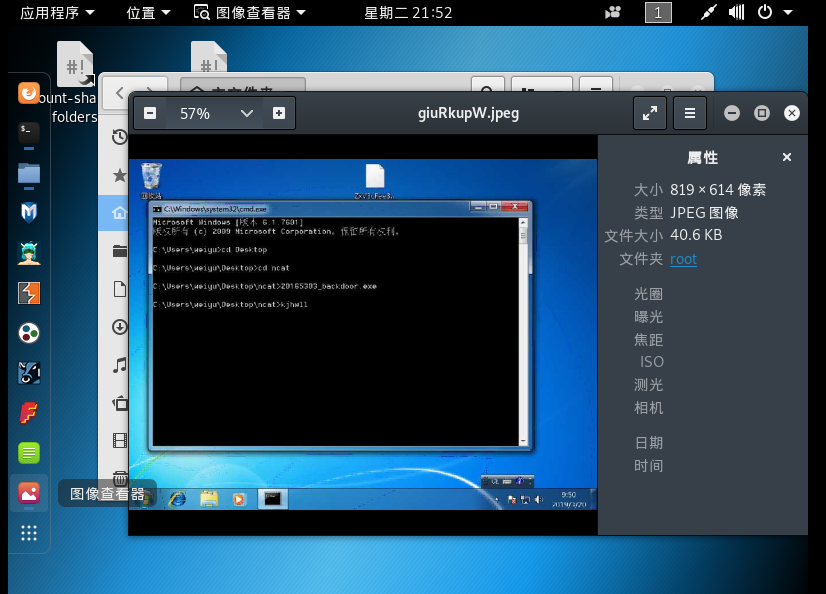Open Music in file manager sidebar

pos(120,365)
